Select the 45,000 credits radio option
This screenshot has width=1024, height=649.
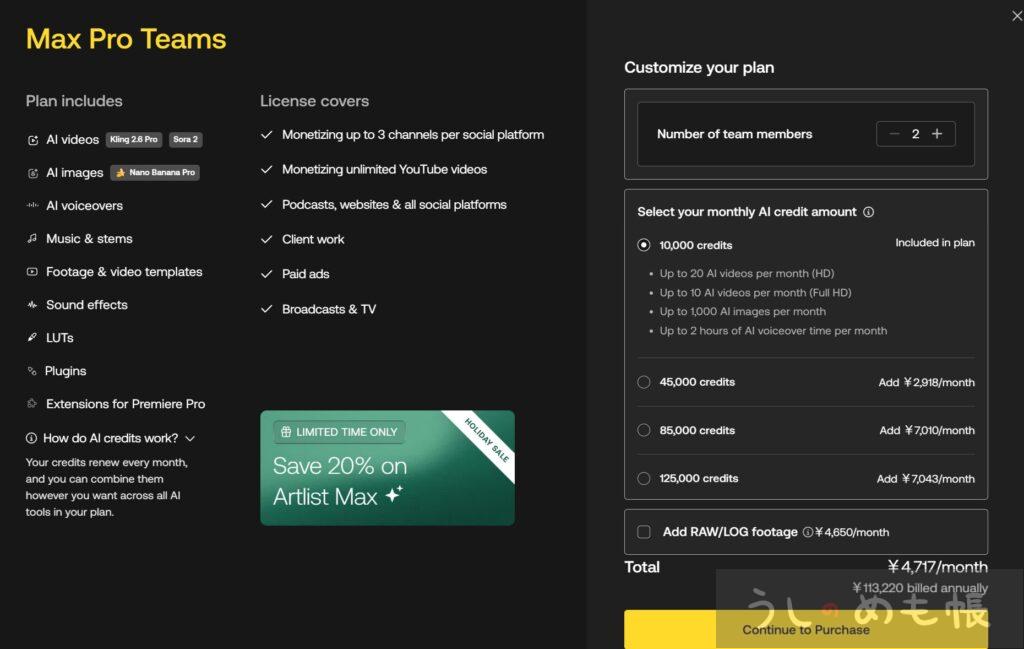(644, 382)
